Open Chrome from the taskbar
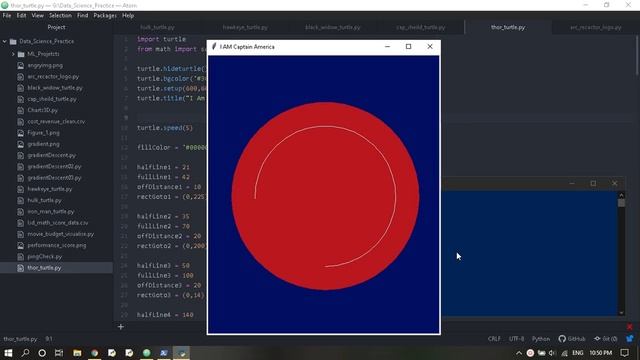The height and width of the screenshot is (360, 640). click(x=95, y=353)
